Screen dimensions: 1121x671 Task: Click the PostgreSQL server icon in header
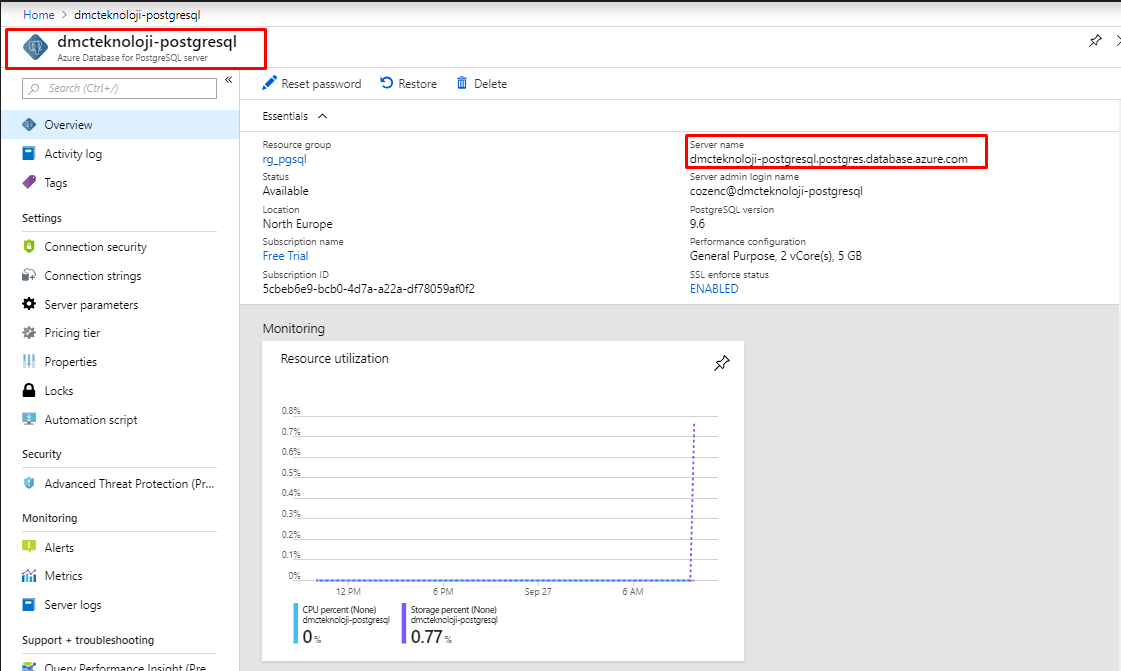coord(35,47)
